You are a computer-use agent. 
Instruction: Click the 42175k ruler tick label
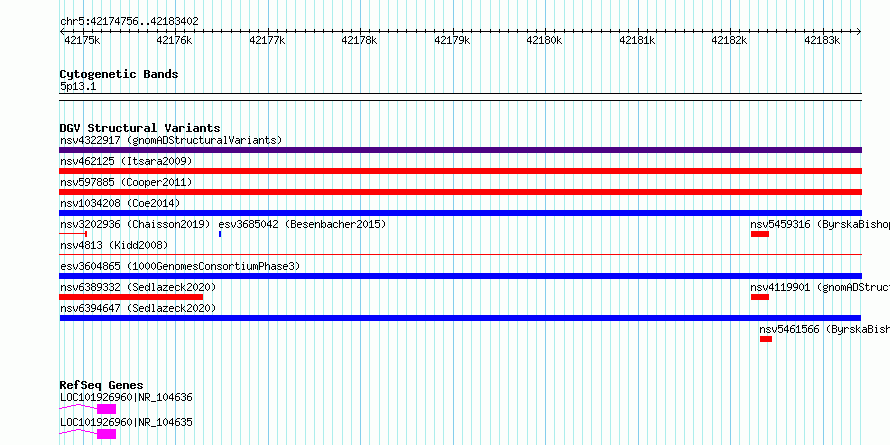[82, 40]
